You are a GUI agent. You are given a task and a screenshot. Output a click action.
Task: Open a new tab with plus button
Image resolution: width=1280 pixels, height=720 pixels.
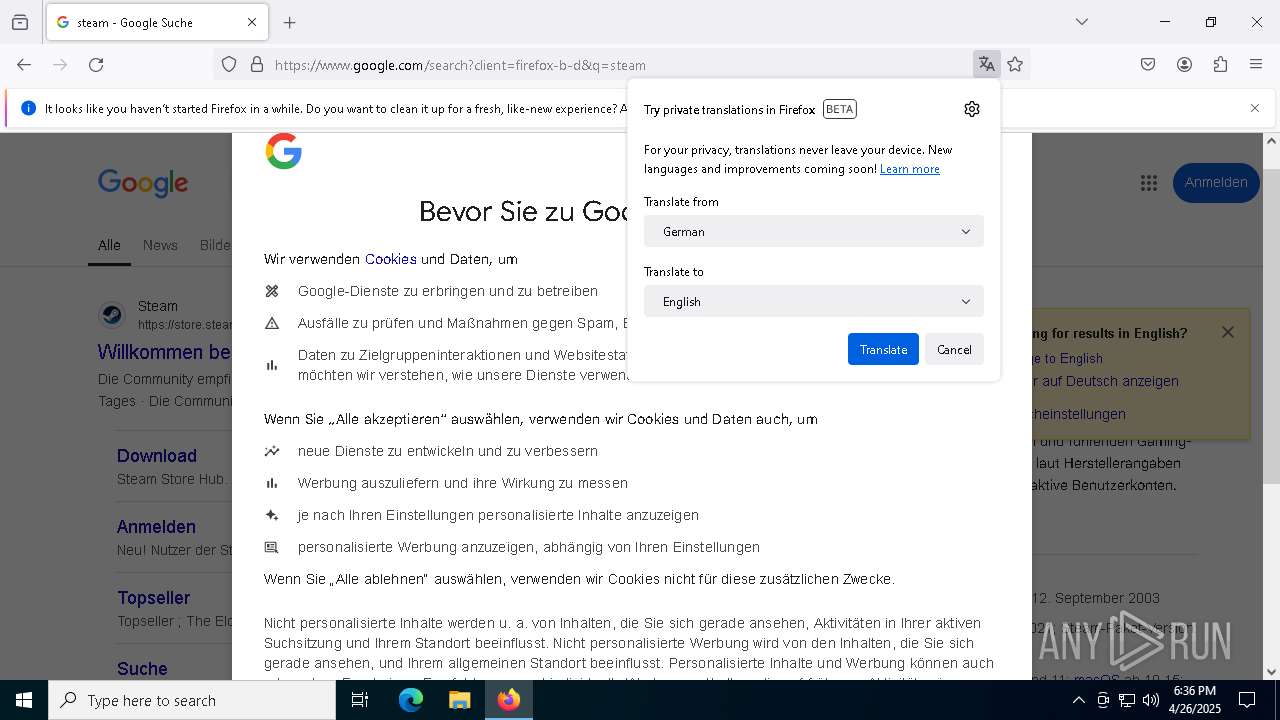tap(290, 22)
